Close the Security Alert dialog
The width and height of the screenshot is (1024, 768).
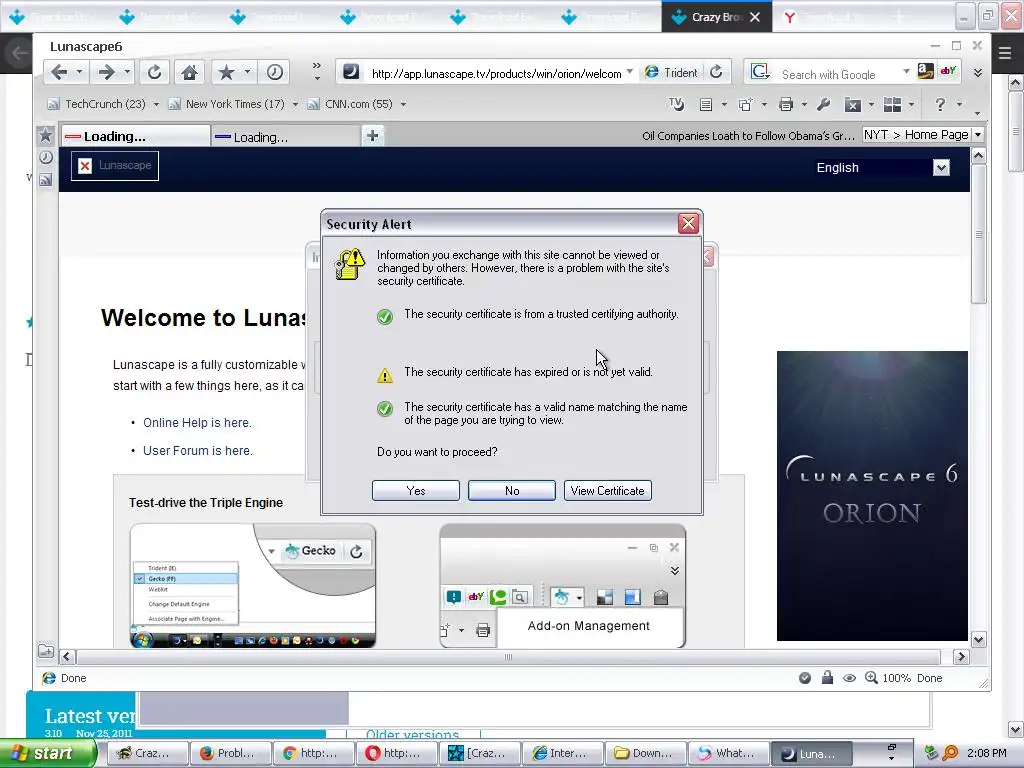click(x=688, y=224)
